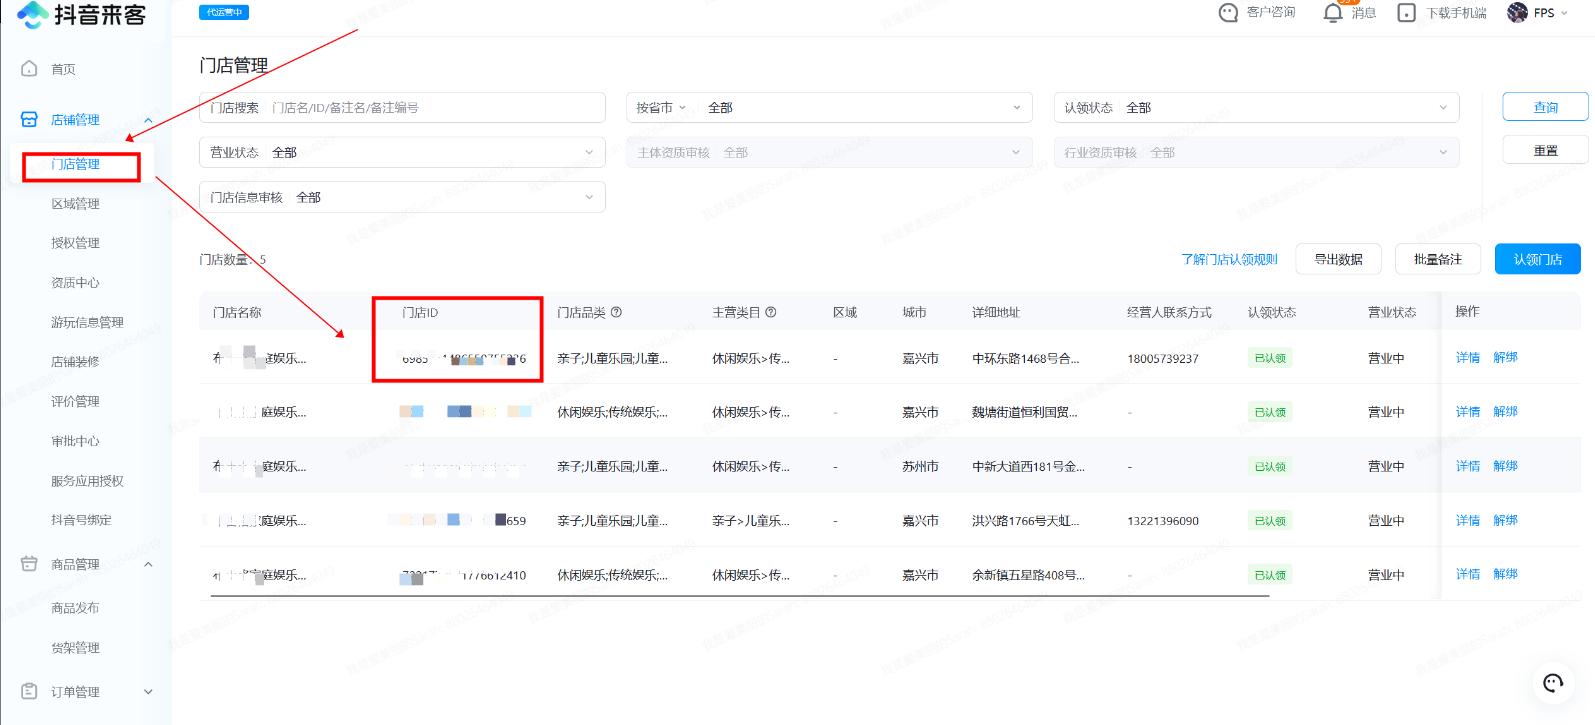Open the 主体资质审核 dropdown
Screen dimensions: 1595x725
pyautogui.click(x=829, y=152)
